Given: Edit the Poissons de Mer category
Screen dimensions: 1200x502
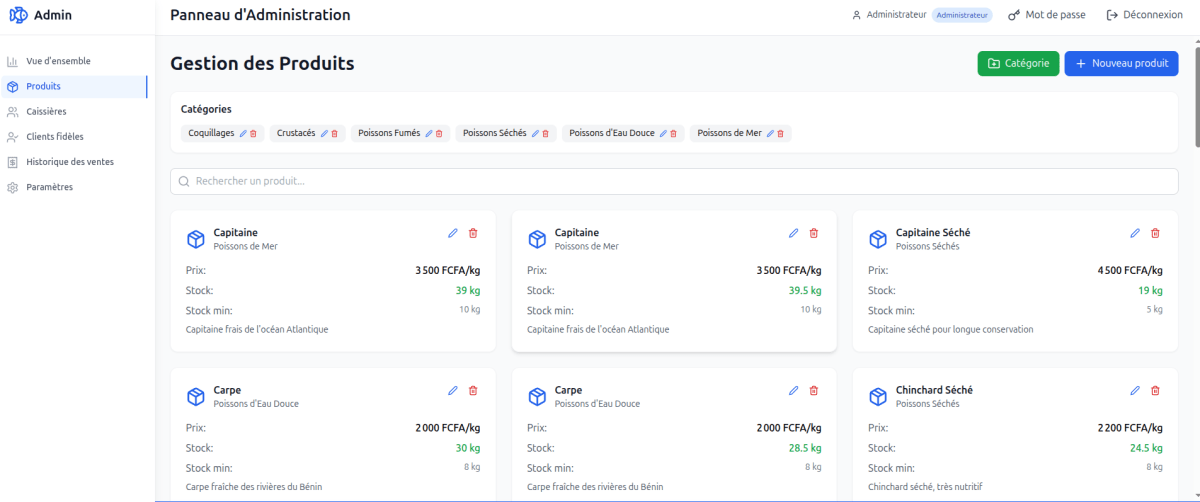Looking at the screenshot, I should click(770, 133).
